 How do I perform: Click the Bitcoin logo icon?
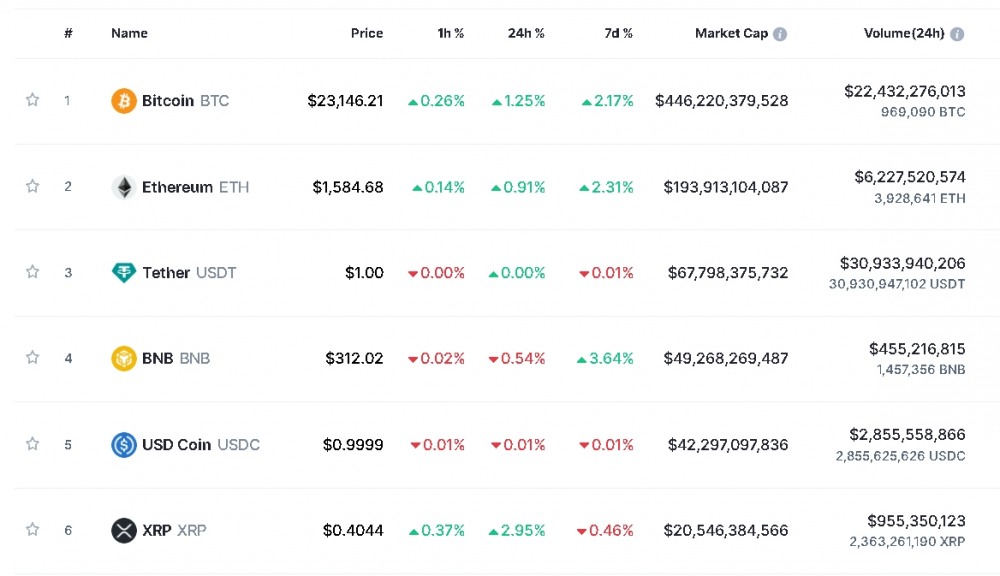coord(124,101)
